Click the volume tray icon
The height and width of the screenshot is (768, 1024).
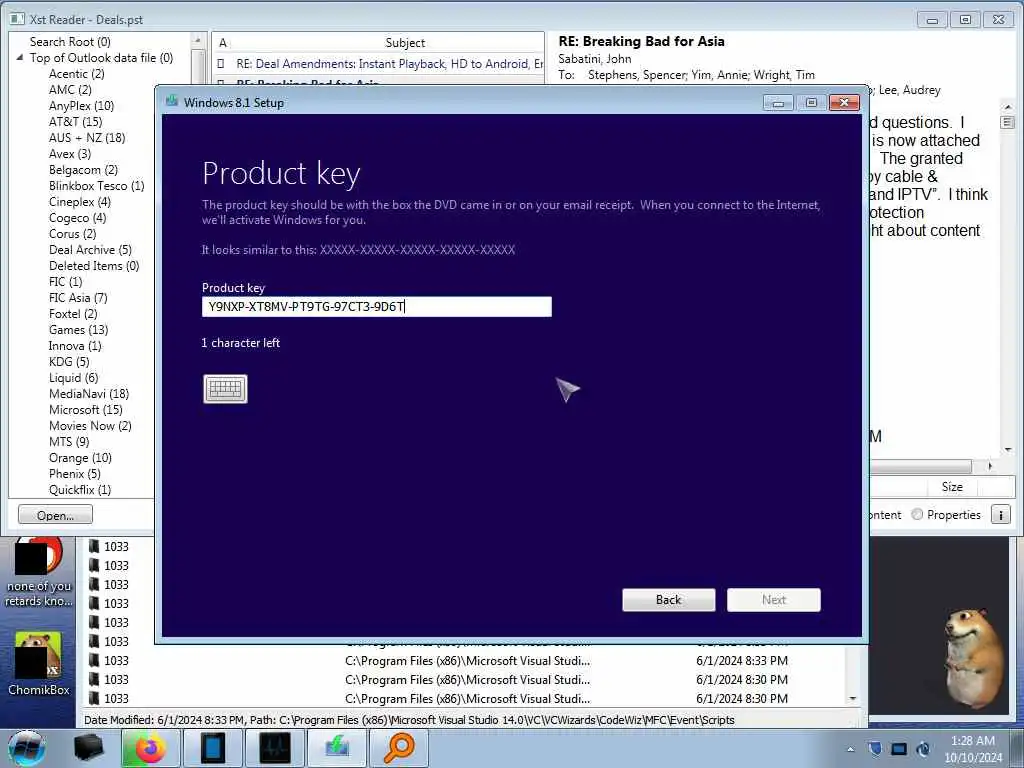pos(923,749)
